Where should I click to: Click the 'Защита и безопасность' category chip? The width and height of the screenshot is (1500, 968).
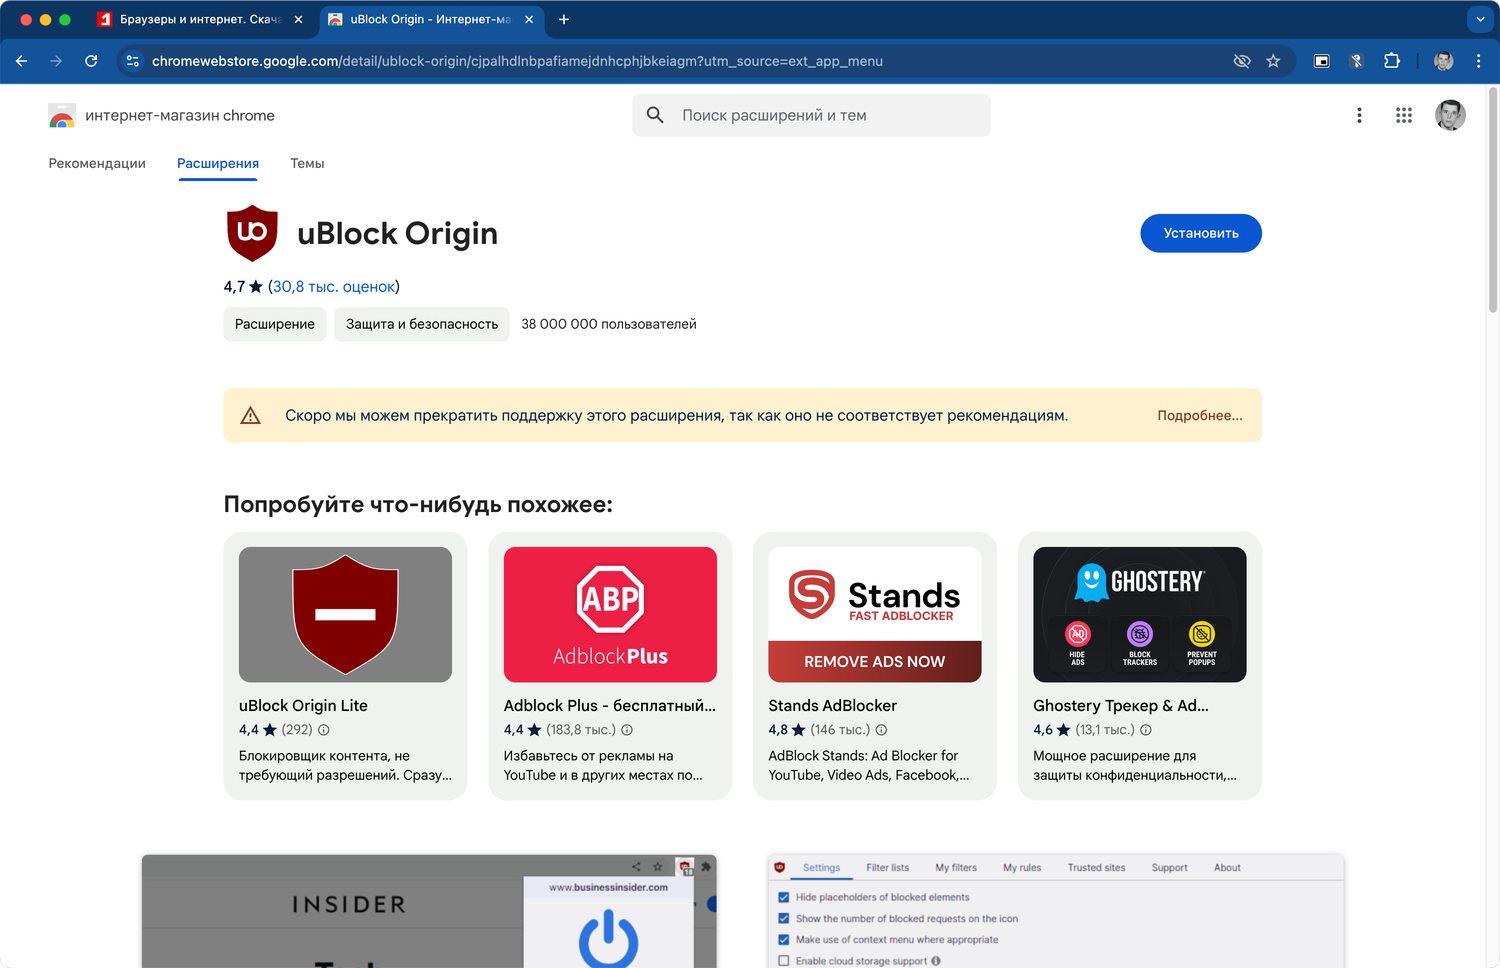(x=422, y=324)
